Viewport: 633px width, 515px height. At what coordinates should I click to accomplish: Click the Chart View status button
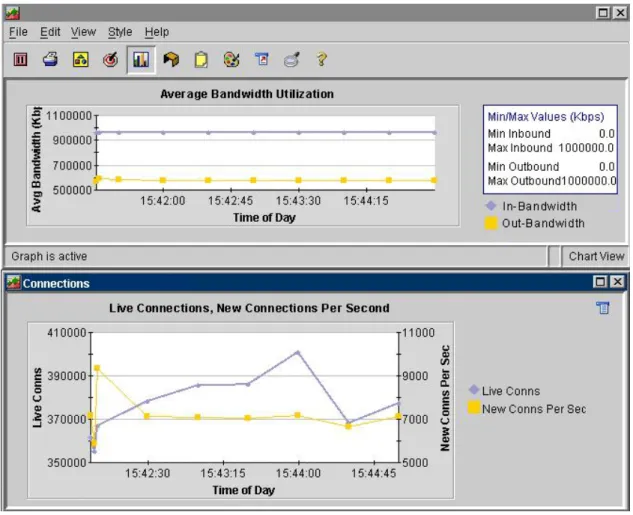(x=596, y=256)
